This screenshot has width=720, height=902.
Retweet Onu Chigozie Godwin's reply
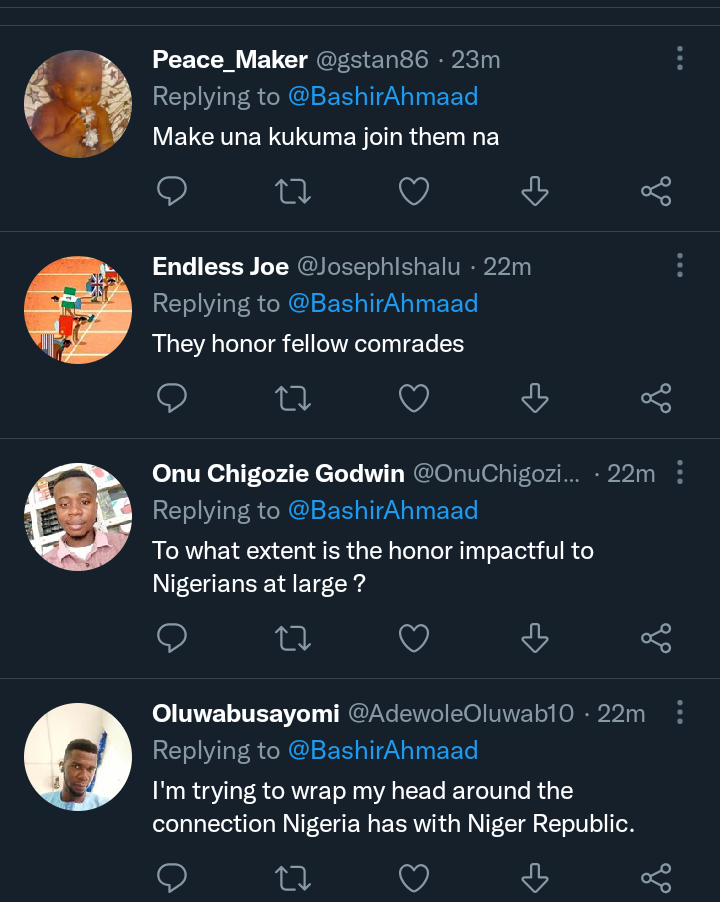(x=293, y=639)
